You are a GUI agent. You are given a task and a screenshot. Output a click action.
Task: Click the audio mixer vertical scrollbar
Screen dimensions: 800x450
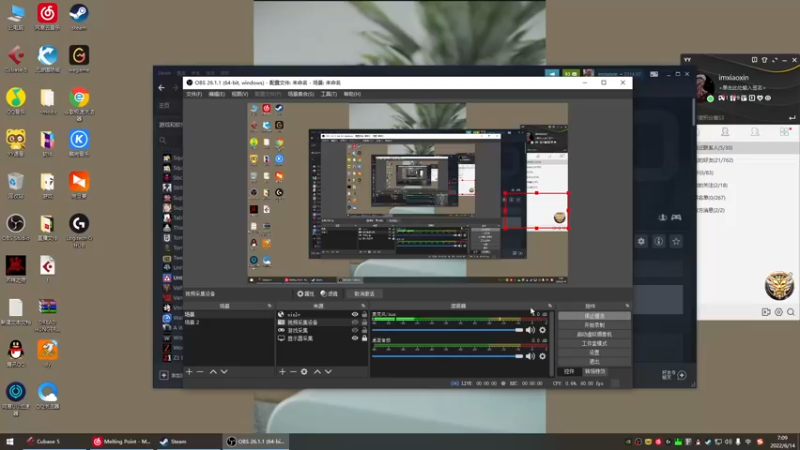point(552,342)
